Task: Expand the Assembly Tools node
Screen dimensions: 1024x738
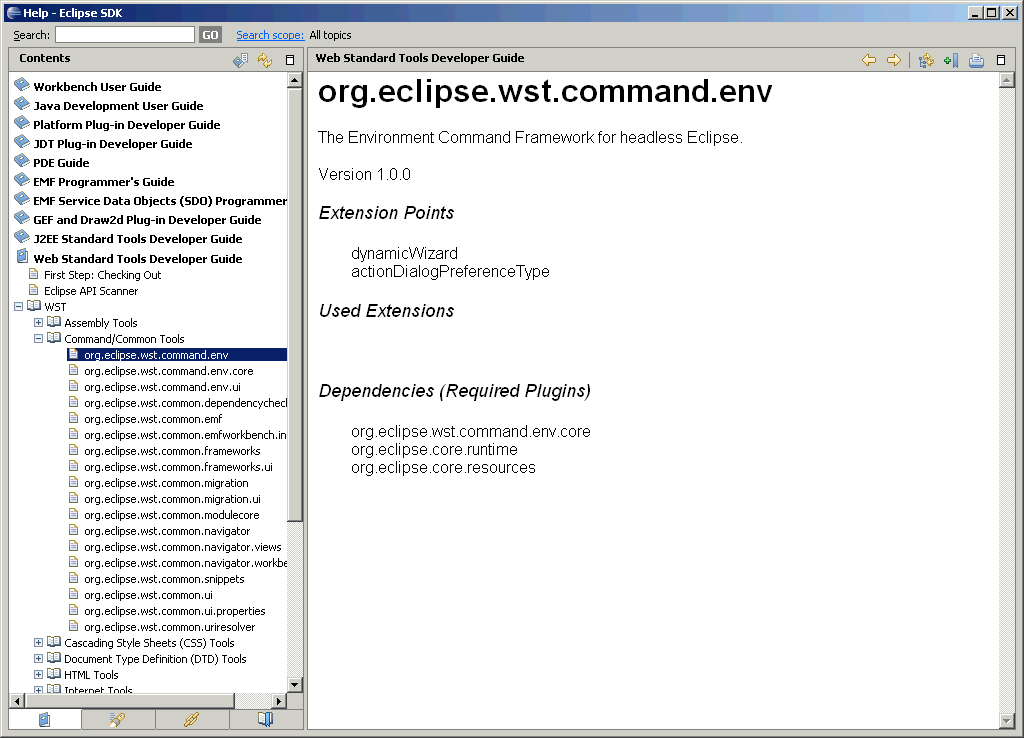Action: [39, 323]
